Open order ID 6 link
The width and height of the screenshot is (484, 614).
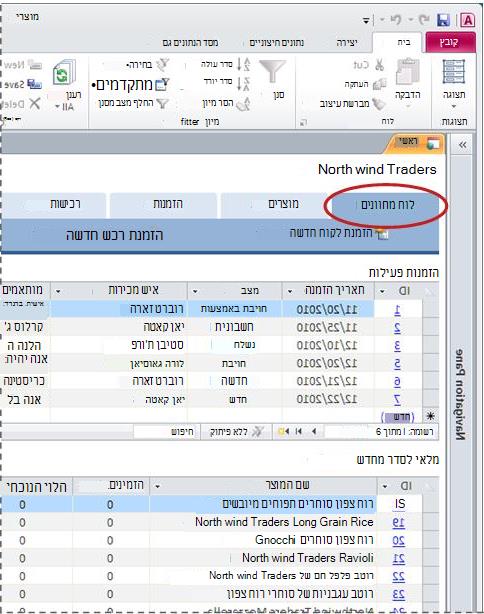click(397, 381)
